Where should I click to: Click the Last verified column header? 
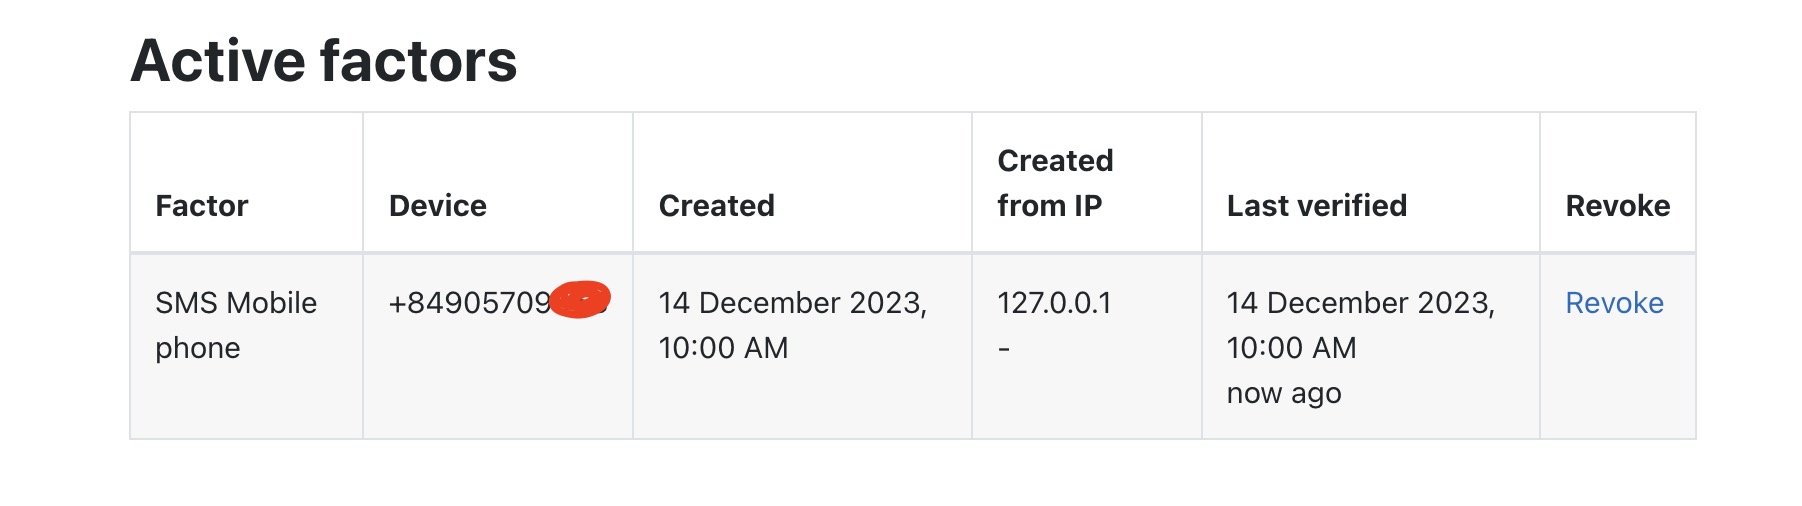click(x=1317, y=206)
